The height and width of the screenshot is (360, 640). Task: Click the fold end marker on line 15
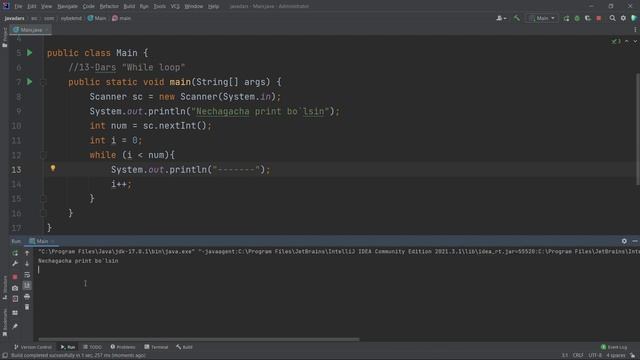(43, 198)
